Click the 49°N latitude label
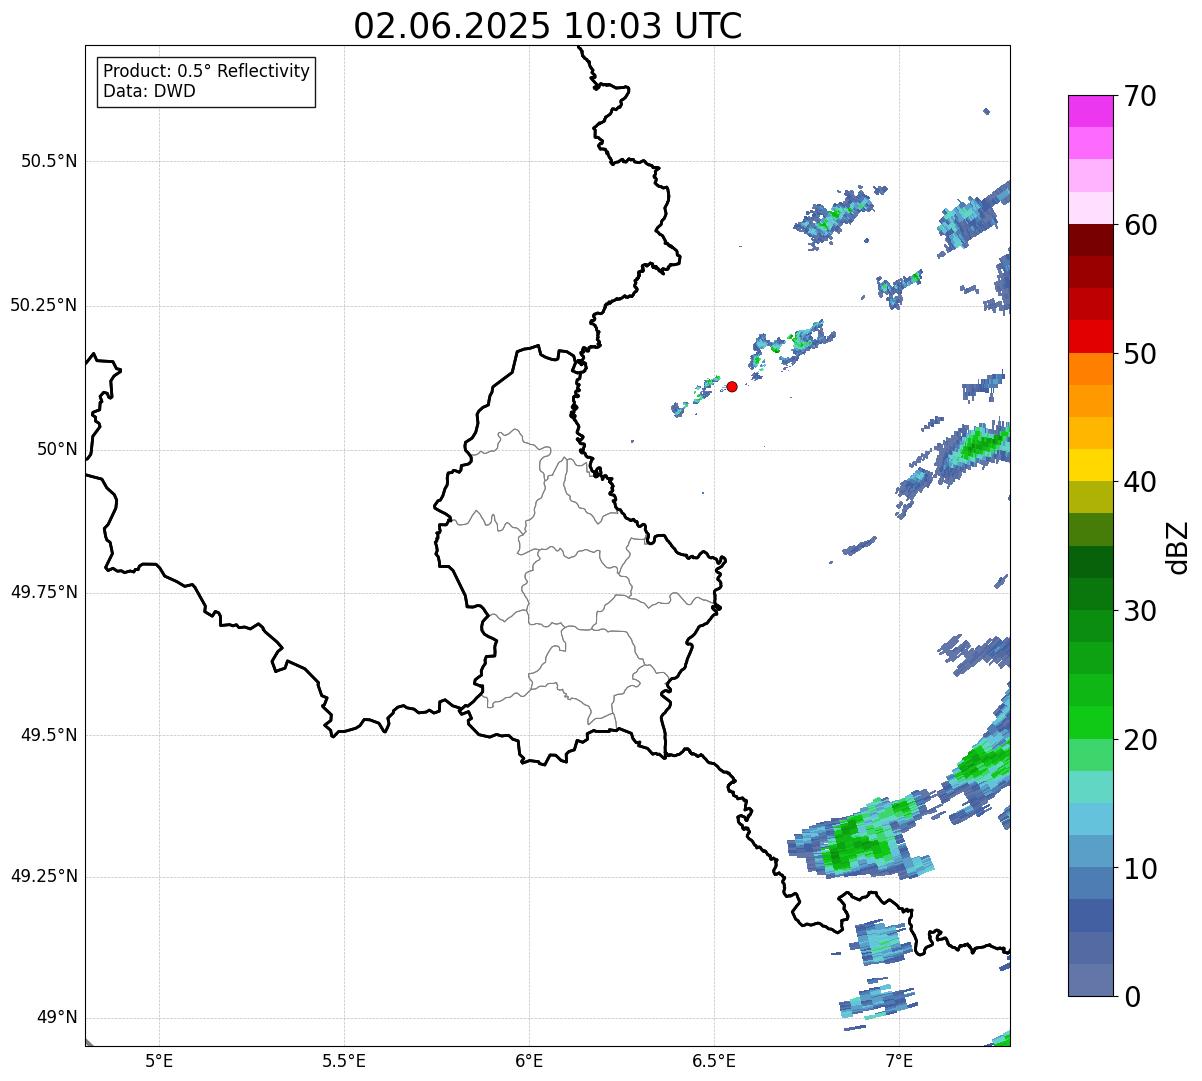The image size is (1202, 1081). [x=57, y=1018]
